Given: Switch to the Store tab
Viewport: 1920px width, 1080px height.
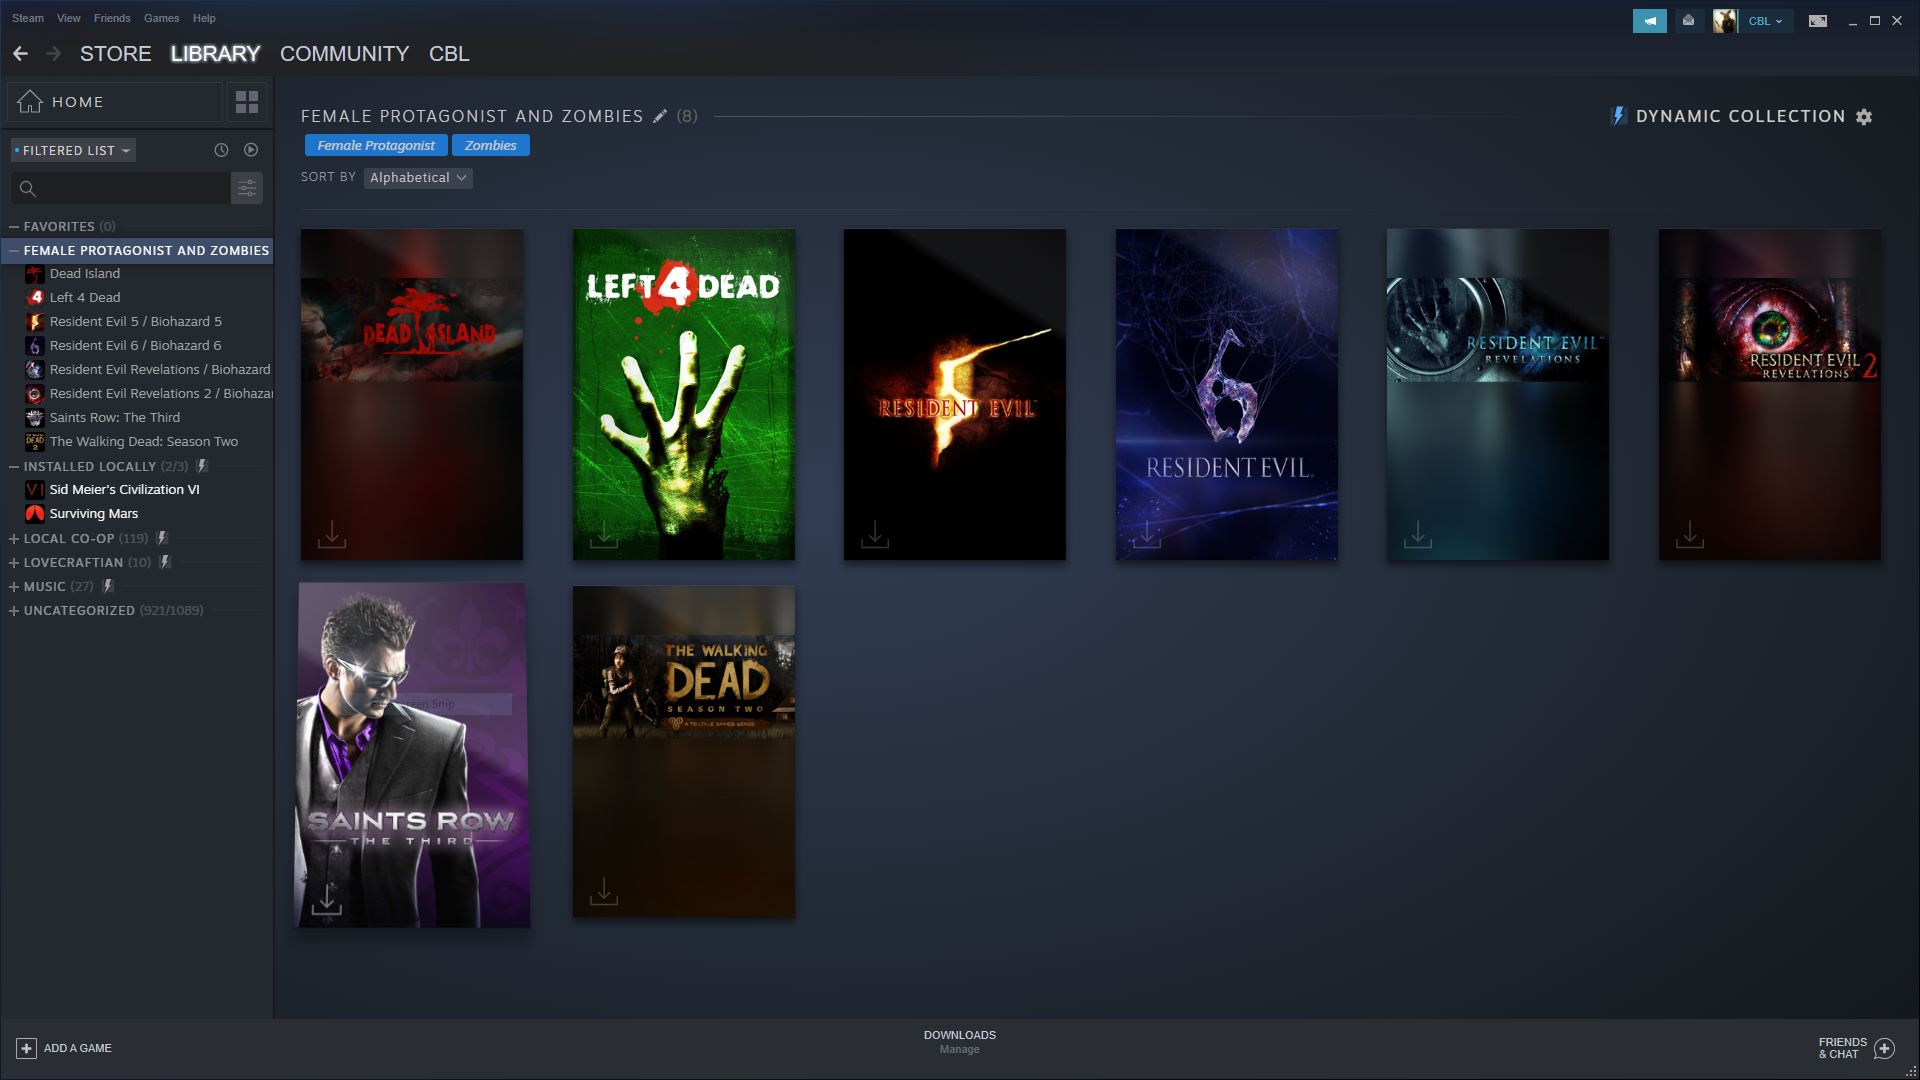Looking at the screenshot, I should tap(115, 54).
